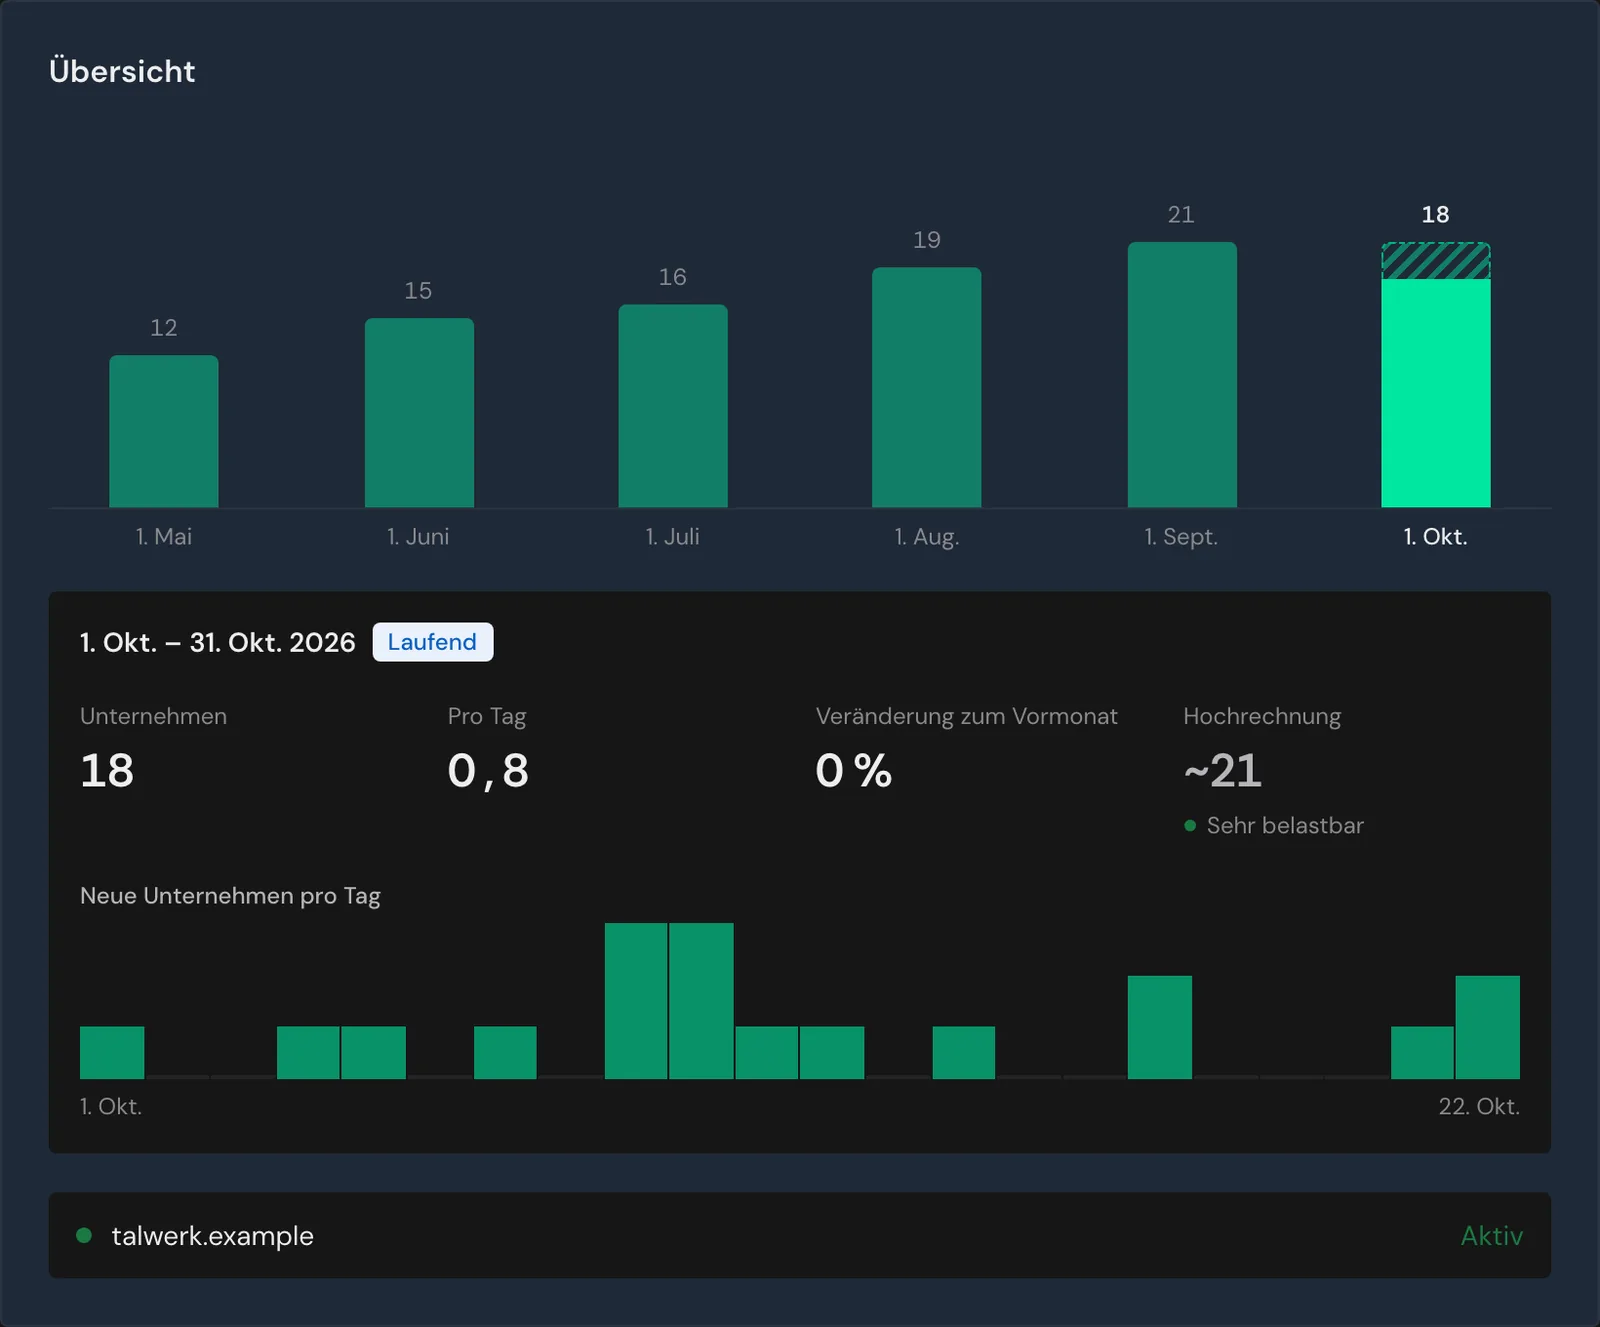
Task: Click the 1. Okt. – 31. Okt. 2026 date range
Action: (218, 642)
